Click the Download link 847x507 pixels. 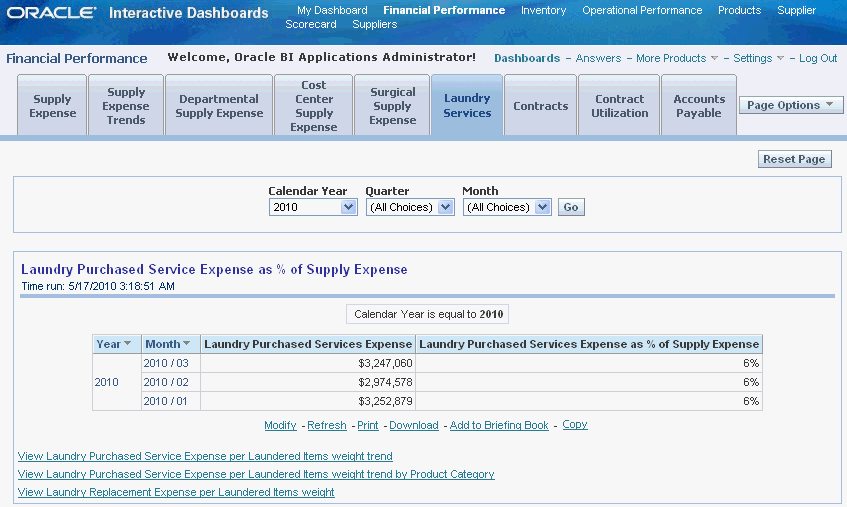click(414, 425)
